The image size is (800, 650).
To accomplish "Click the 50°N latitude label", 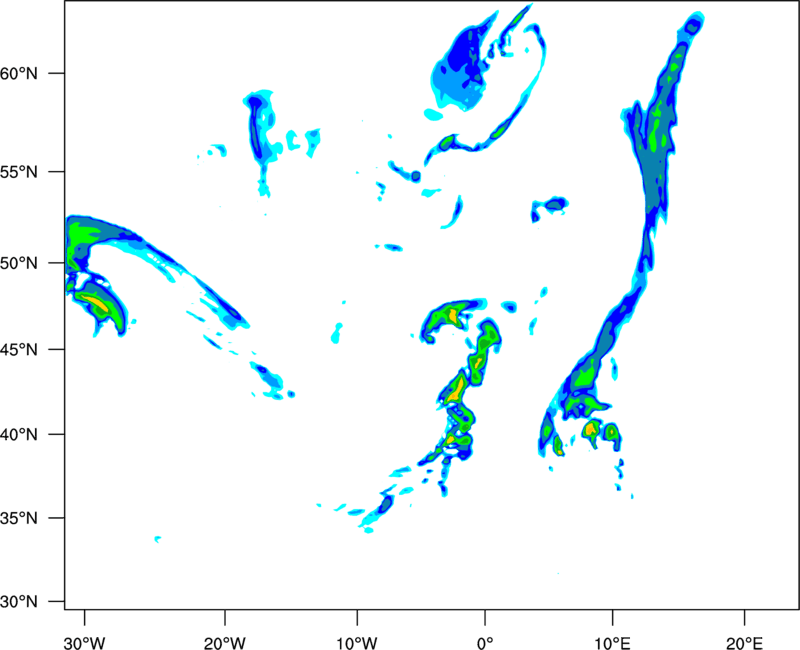I will 19,263.
